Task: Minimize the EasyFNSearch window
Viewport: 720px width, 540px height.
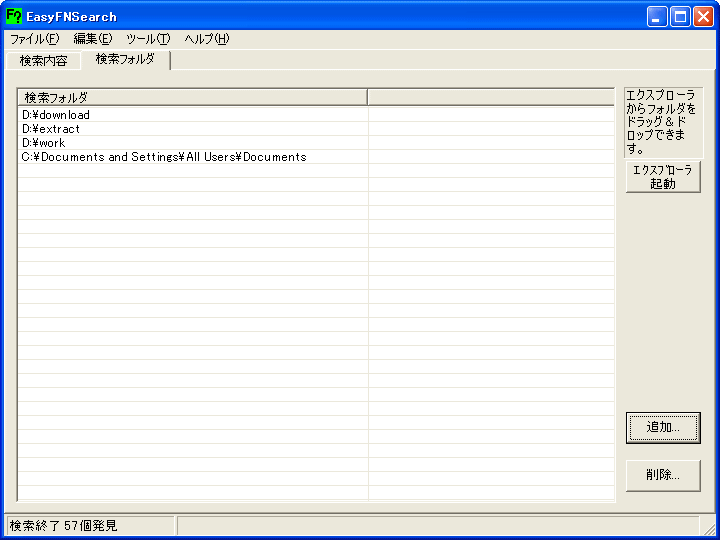Action: point(657,16)
